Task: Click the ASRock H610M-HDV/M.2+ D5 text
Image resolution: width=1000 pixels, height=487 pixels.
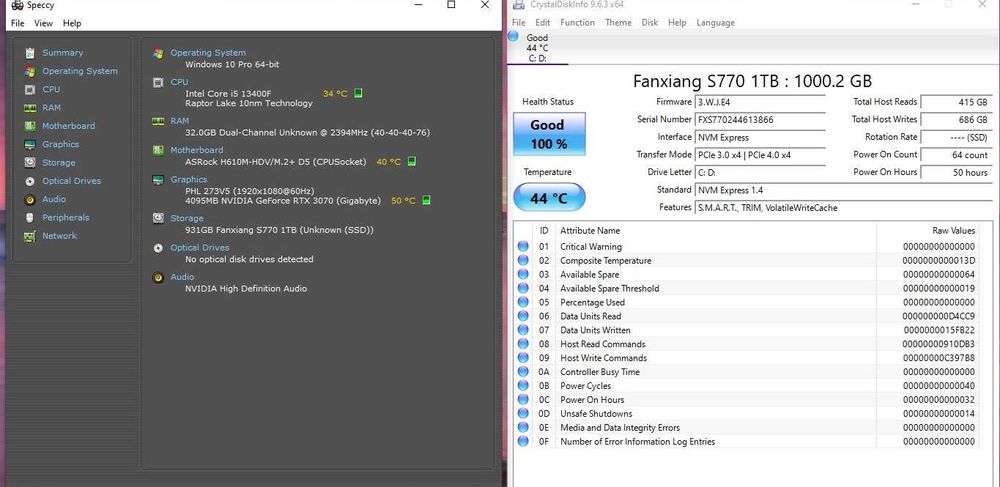Action: [276, 162]
